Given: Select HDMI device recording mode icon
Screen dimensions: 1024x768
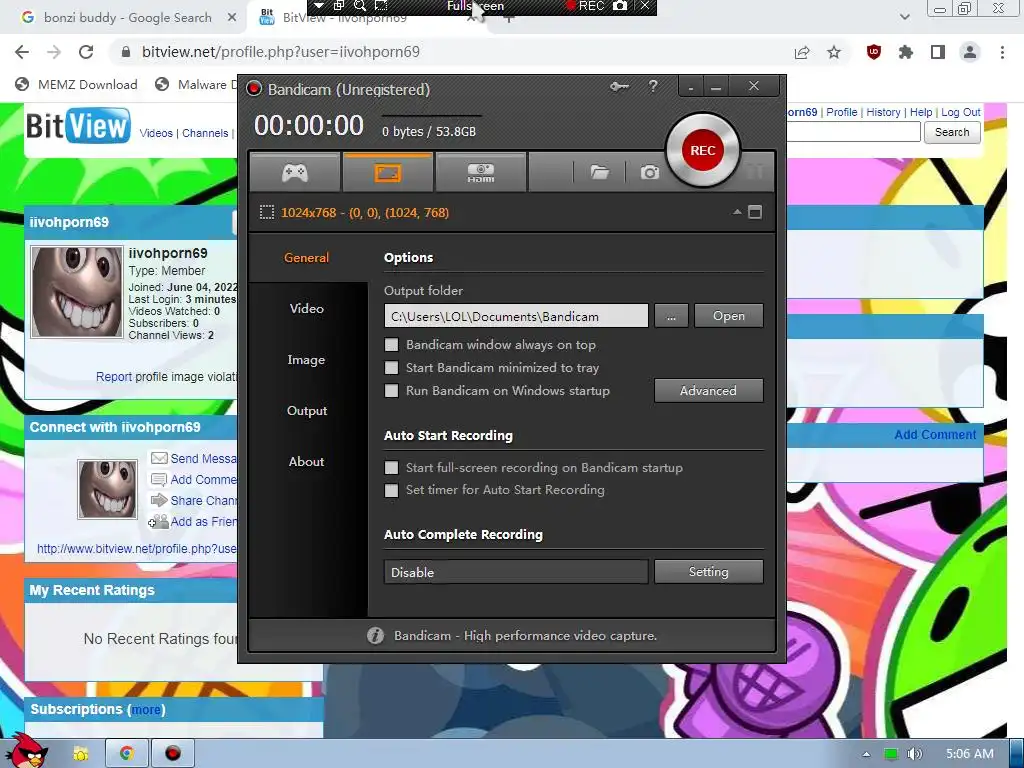Looking at the screenshot, I should (x=481, y=172).
